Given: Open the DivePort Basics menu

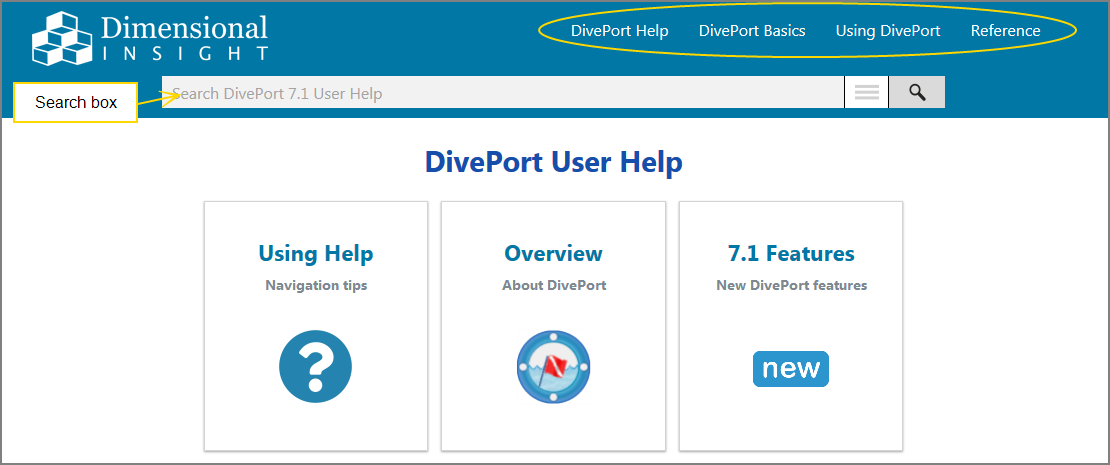Looking at the screenshot, I should tap(752, 31).
